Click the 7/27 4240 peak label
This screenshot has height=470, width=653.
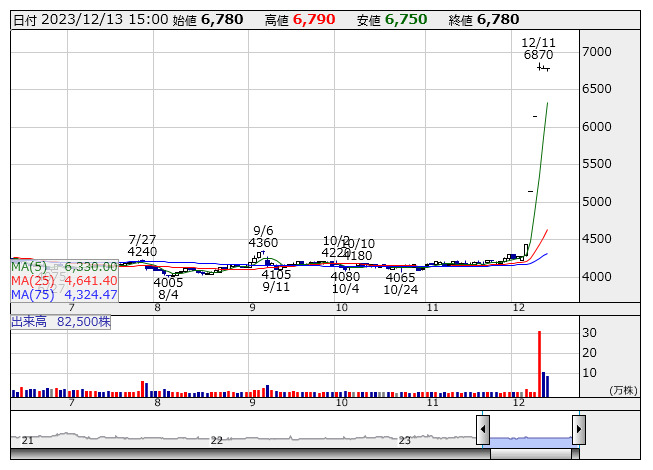pyautogui.click(x=142, y=245)
